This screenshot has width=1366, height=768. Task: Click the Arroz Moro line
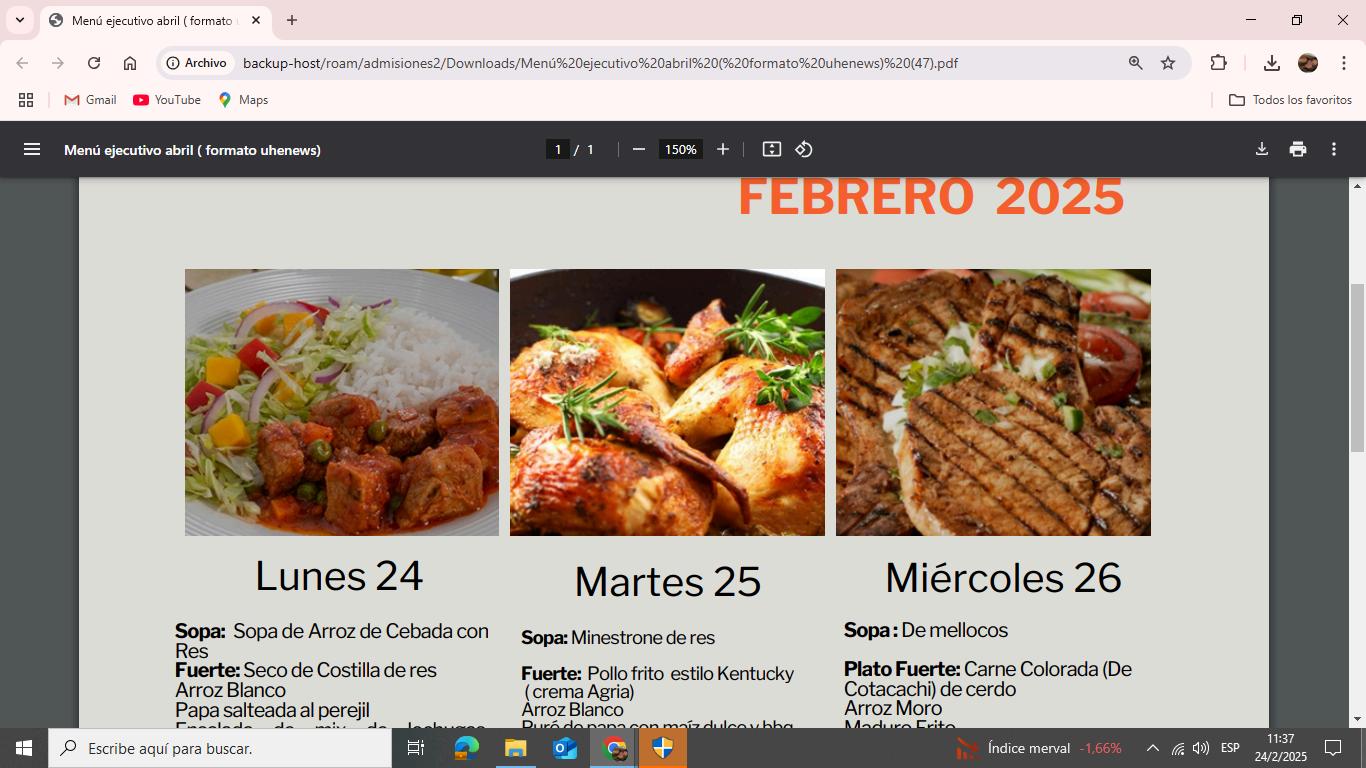pyautogui.click(x=893, y=708)
